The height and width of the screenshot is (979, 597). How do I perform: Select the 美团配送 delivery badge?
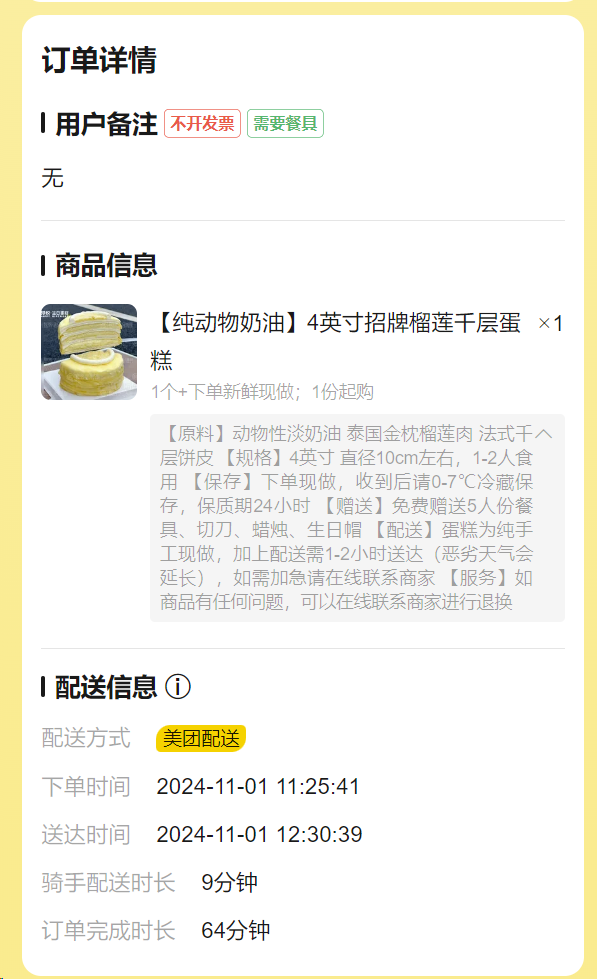point(201,739)
